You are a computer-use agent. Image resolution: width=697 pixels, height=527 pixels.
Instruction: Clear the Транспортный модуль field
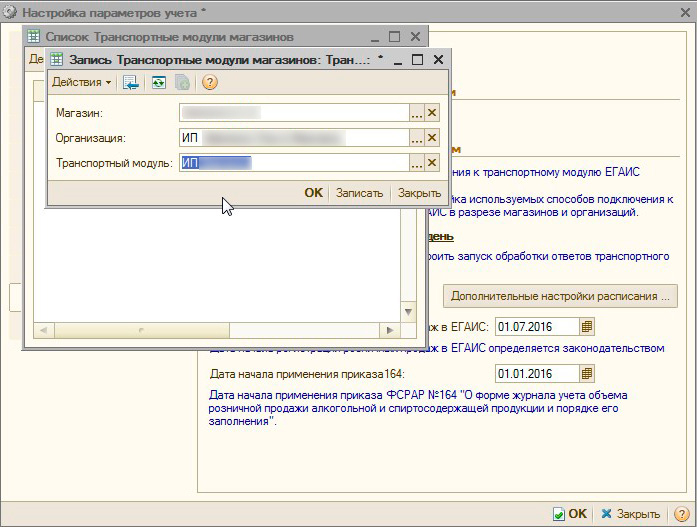[432, 163]
